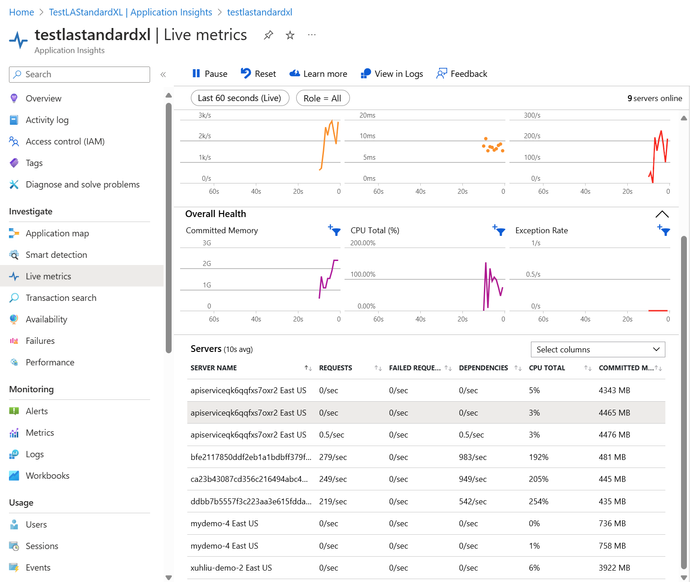Sort by Server Name column
Viewport: 690px width, 582px height.
tap(308, 368)
